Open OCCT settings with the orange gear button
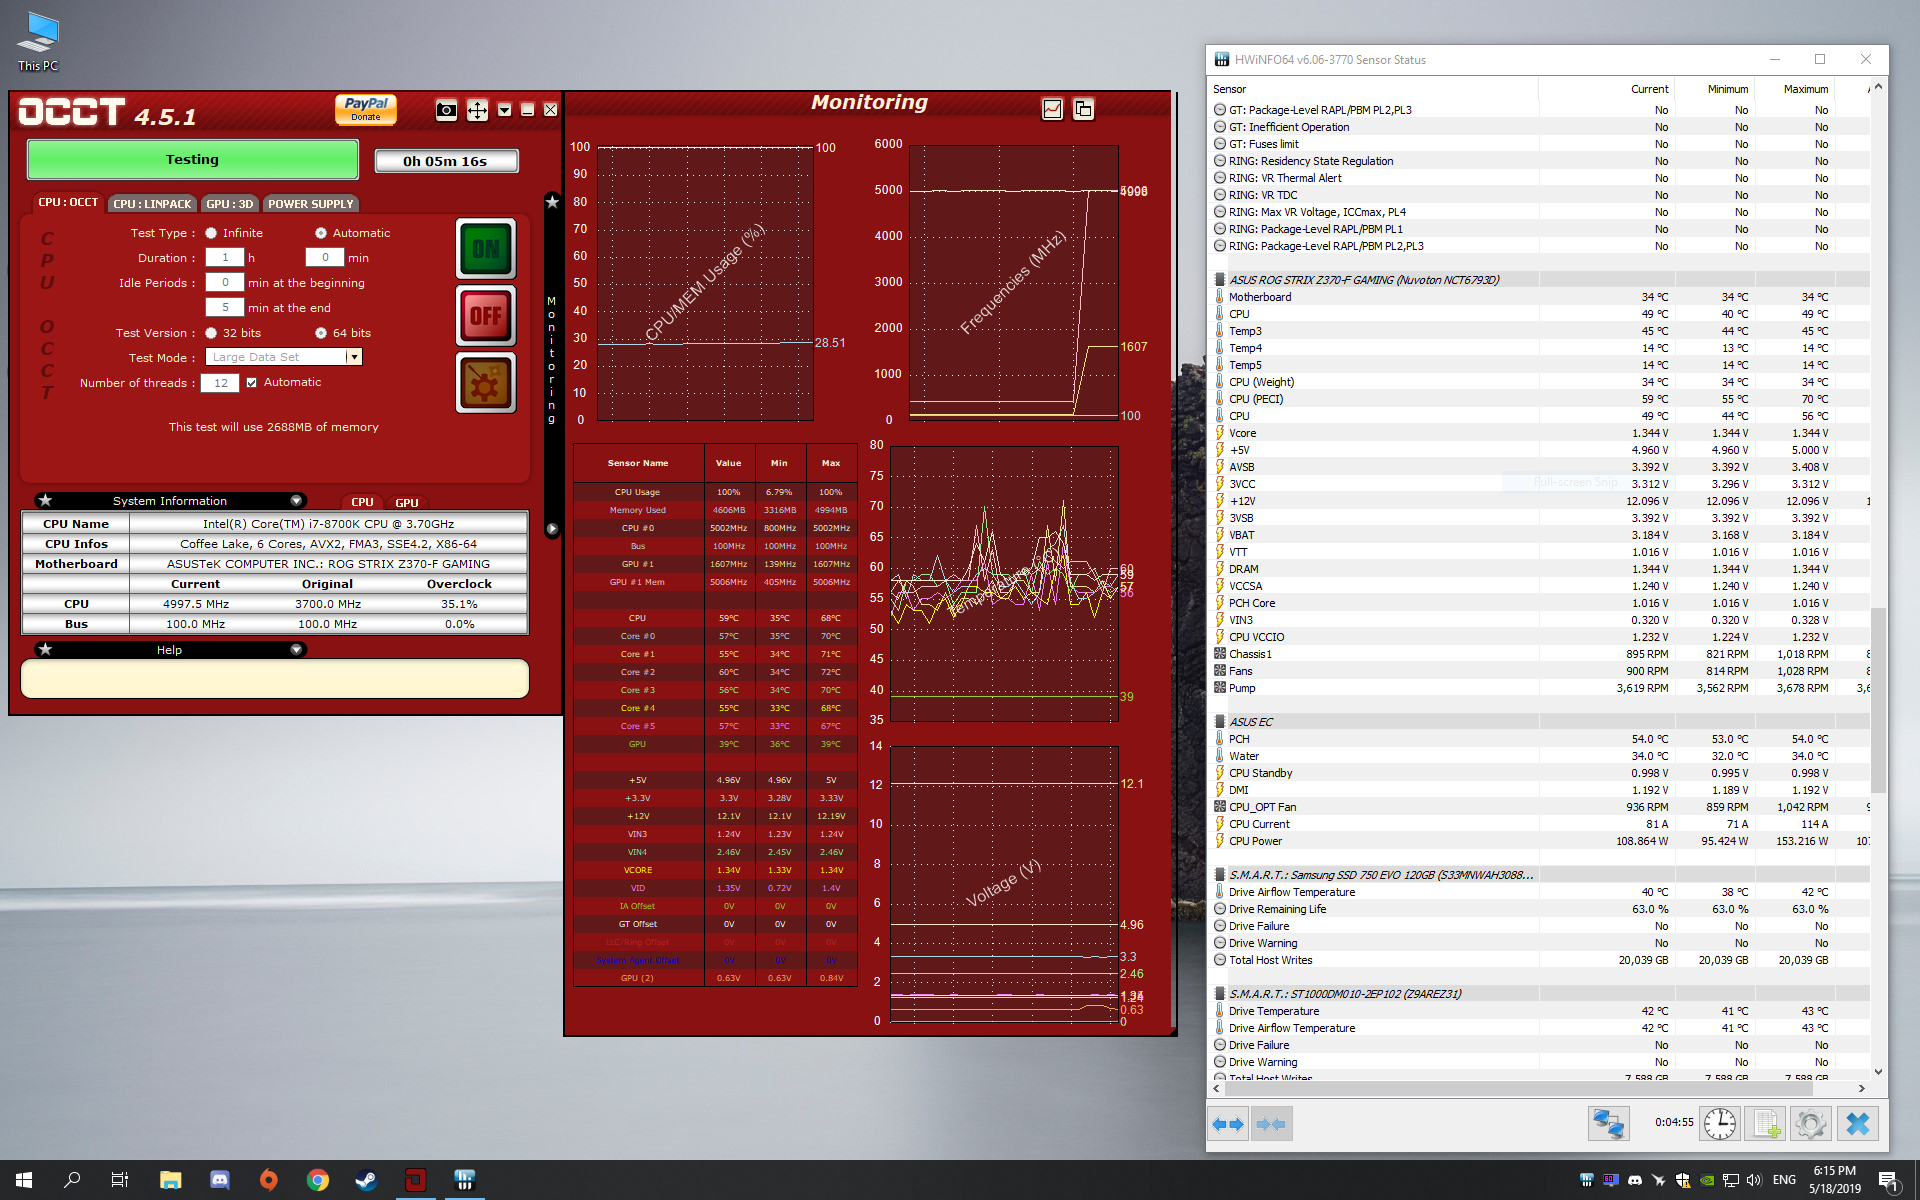 [486, 383]
